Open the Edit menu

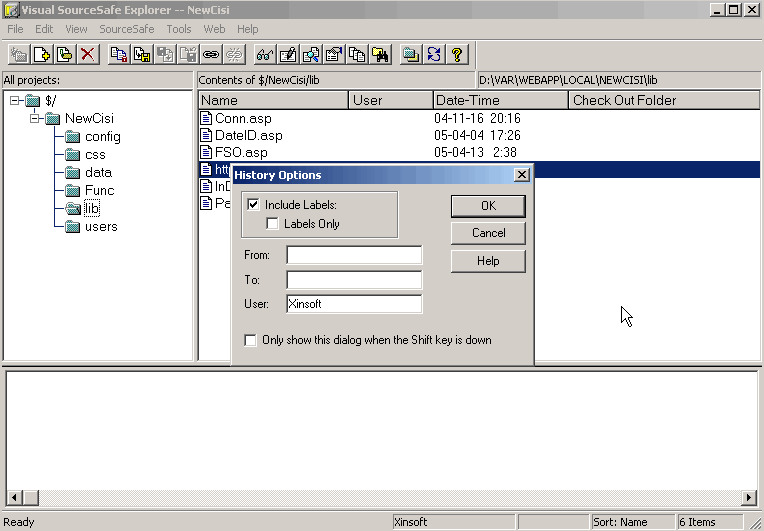(44, 29)
